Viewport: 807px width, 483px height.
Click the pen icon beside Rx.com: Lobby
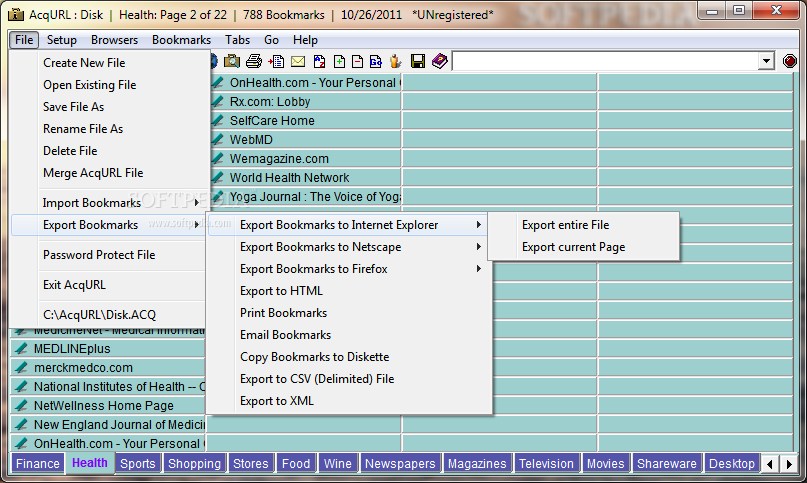tap(218, 101)
